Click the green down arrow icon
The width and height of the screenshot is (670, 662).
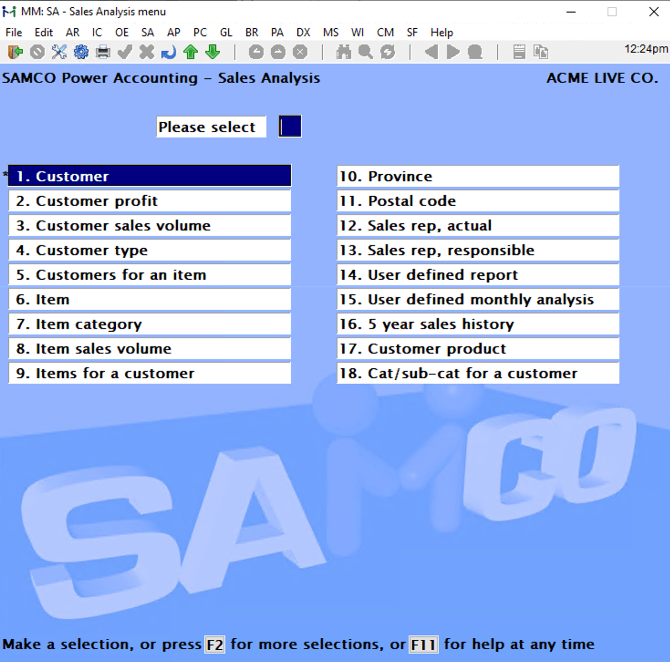click(212, 52)
